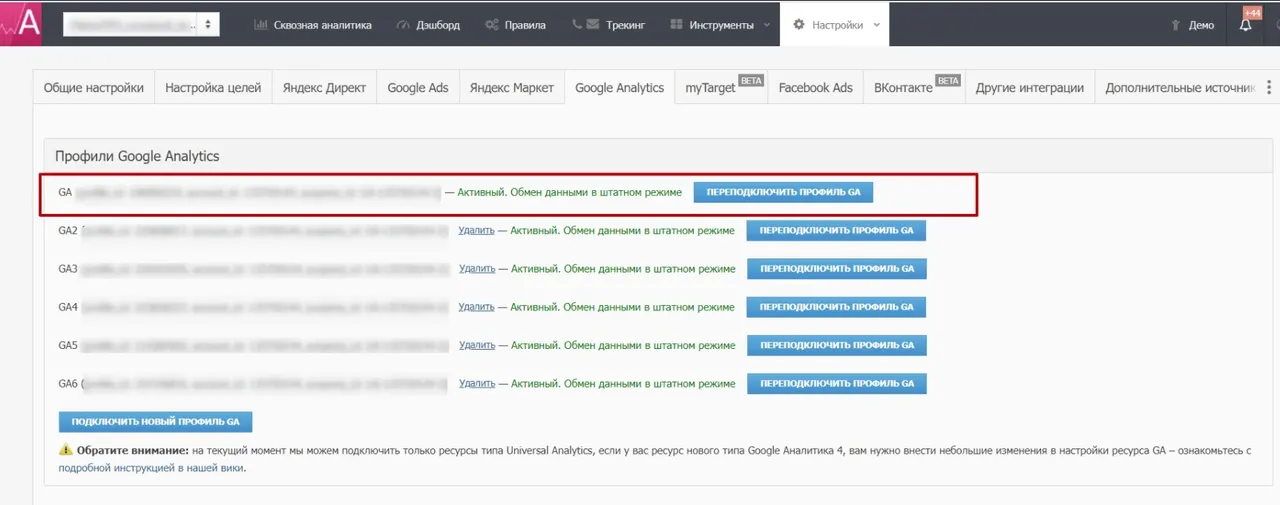Click the Демо user account icon

(1176, 25)
